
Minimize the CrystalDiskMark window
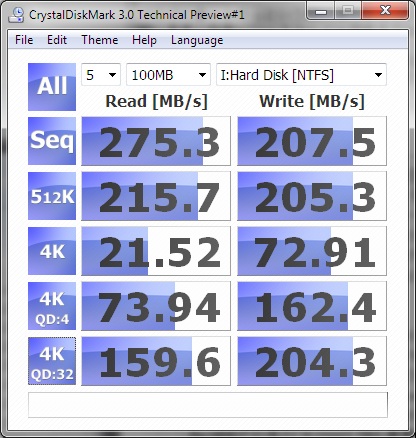point(321,11)
